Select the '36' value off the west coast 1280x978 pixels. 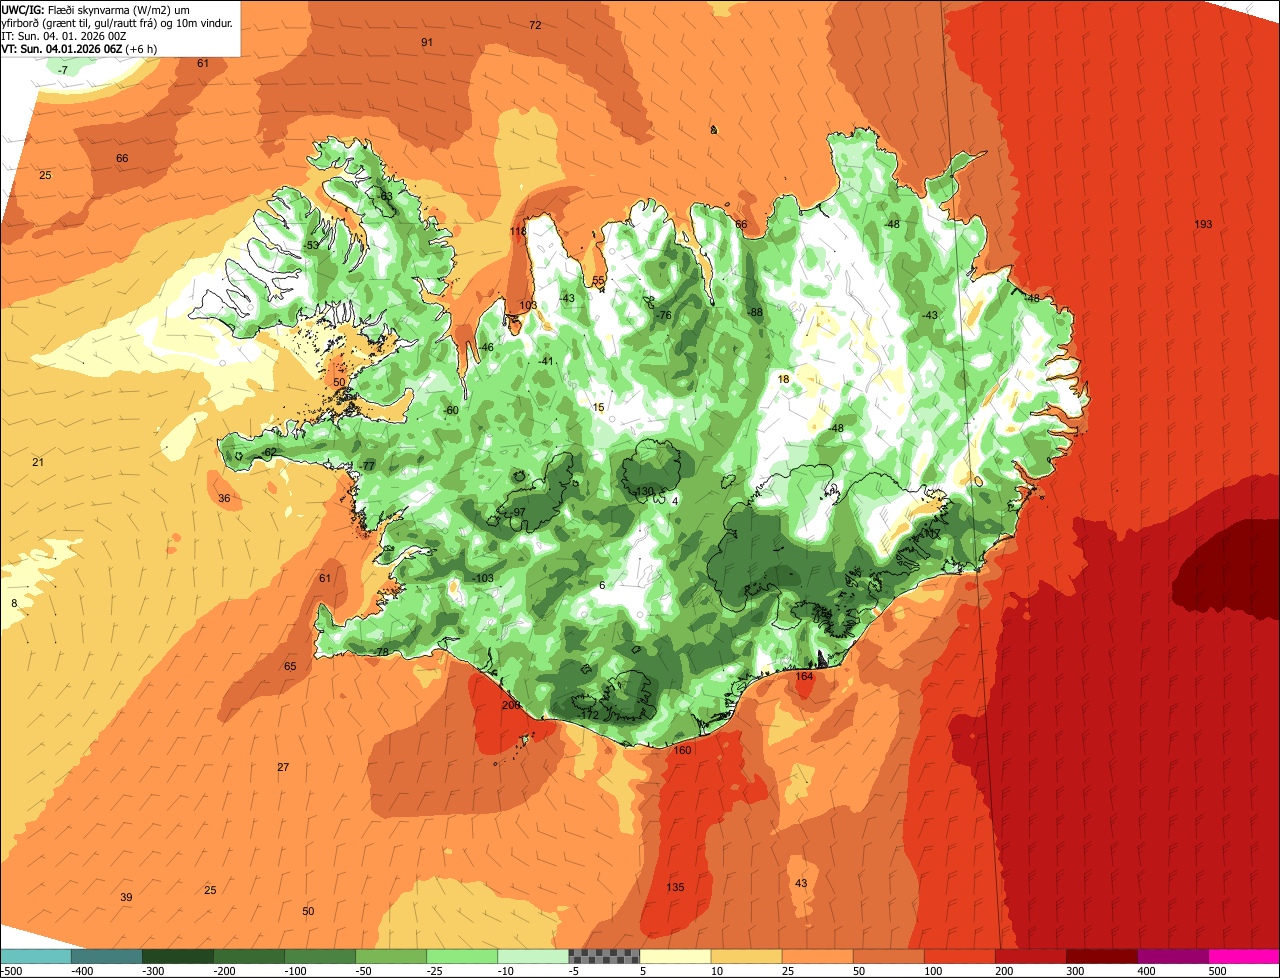pyautogui.click(x=224, y=498)
